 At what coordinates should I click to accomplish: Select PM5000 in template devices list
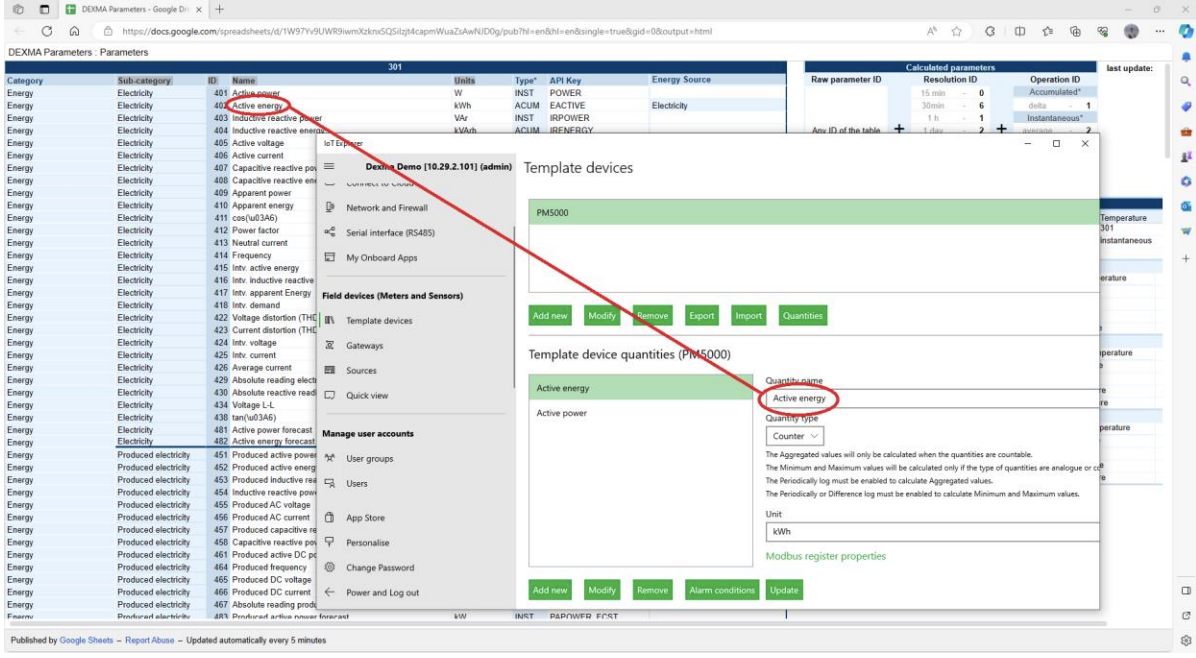click(814, 213)
